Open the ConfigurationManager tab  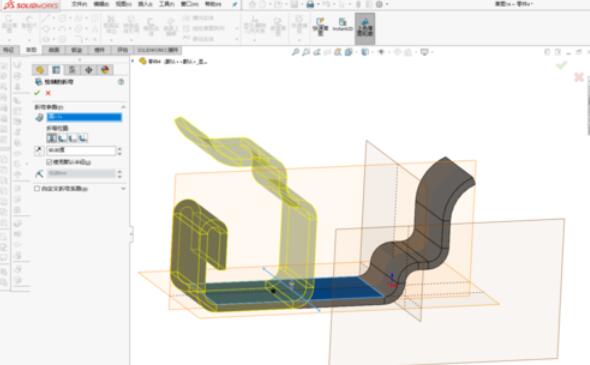click(x=72, y=70)
